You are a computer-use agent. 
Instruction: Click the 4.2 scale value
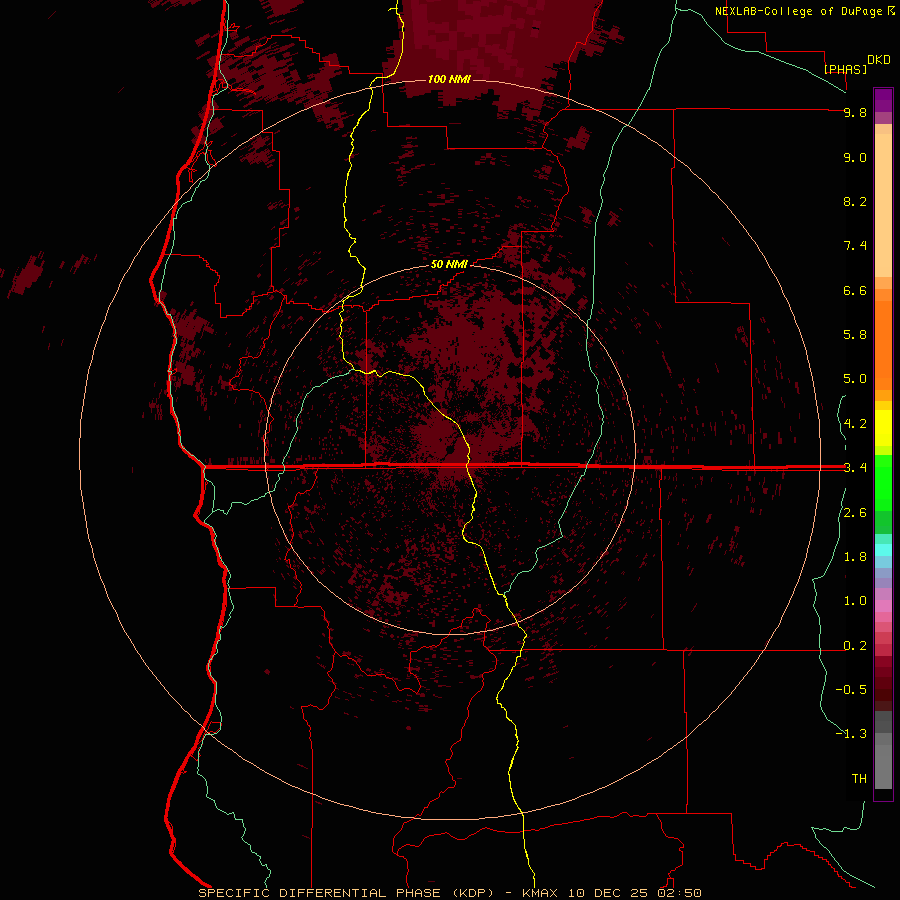pos(855,424)
